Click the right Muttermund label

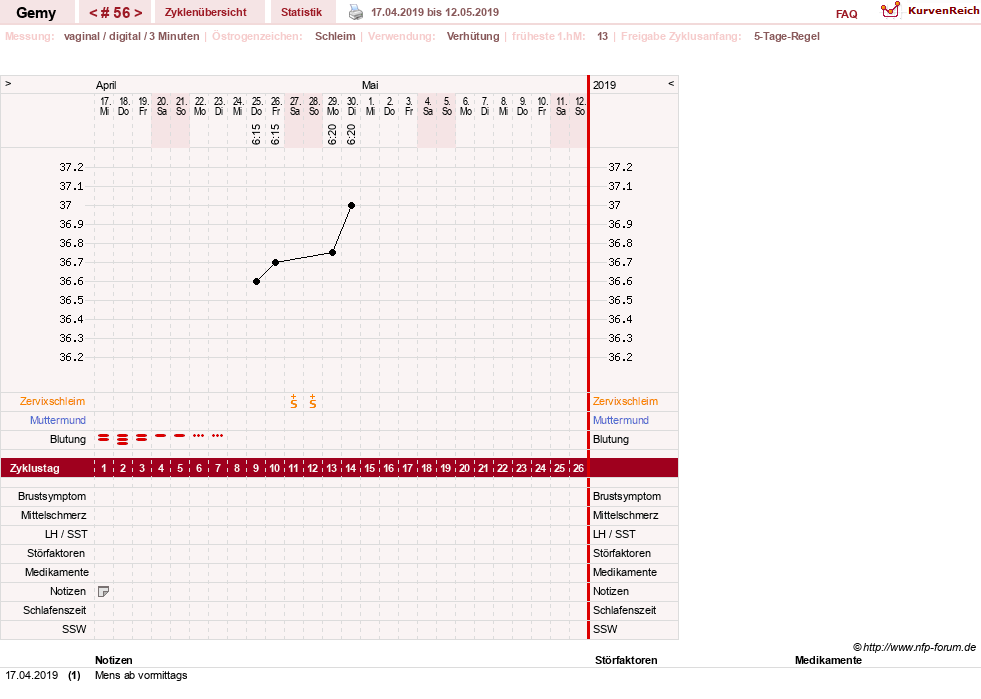[621, 421]
